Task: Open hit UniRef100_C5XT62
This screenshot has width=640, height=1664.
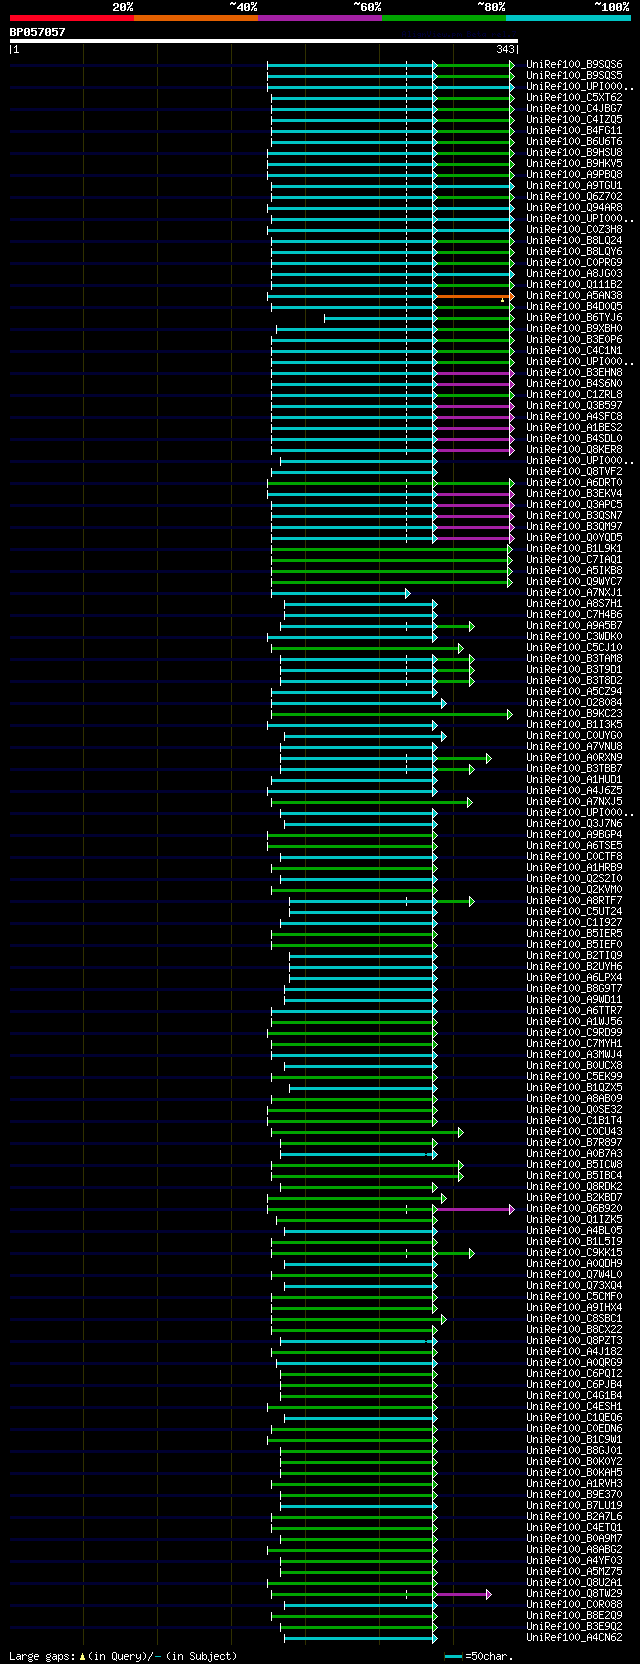Action: [574, 97]
